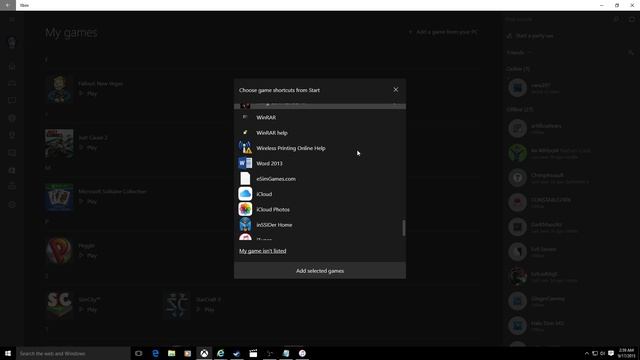
Task: Show hidden system tray icons
Action: click(587, 353)
